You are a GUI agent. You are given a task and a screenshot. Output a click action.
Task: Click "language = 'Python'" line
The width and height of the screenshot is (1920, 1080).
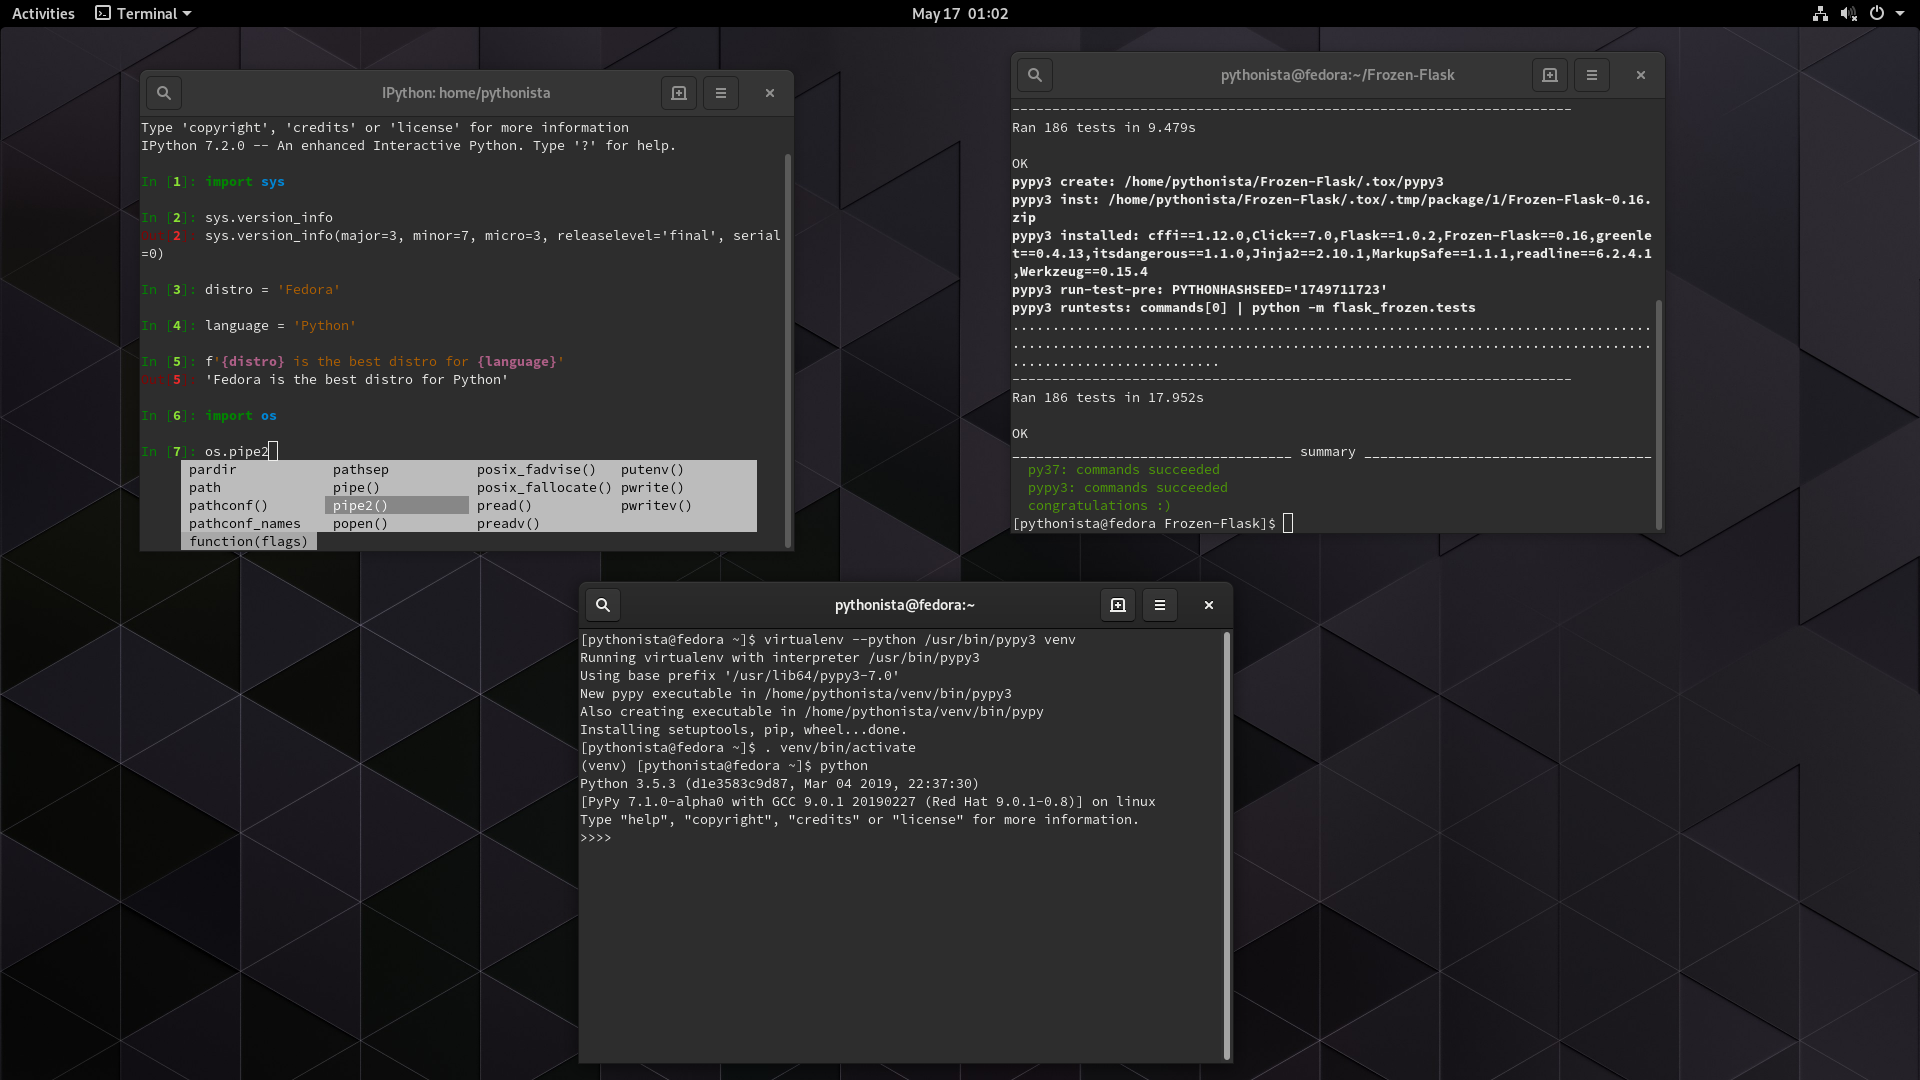pos(249,325)
